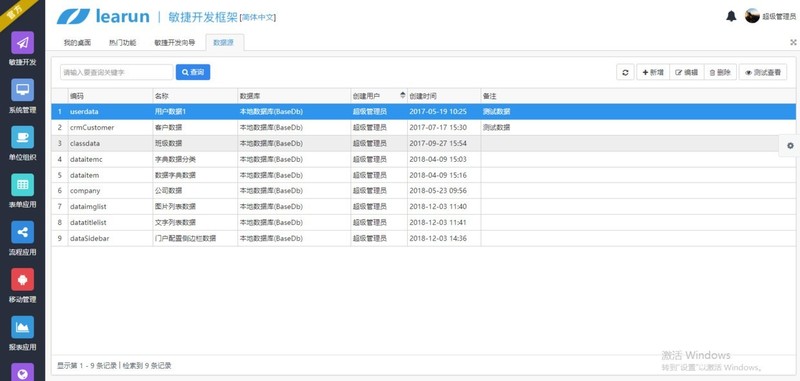
Task: Open the 报表应用 chart icon
Action: pyautogui.click(x=22, y=327)
